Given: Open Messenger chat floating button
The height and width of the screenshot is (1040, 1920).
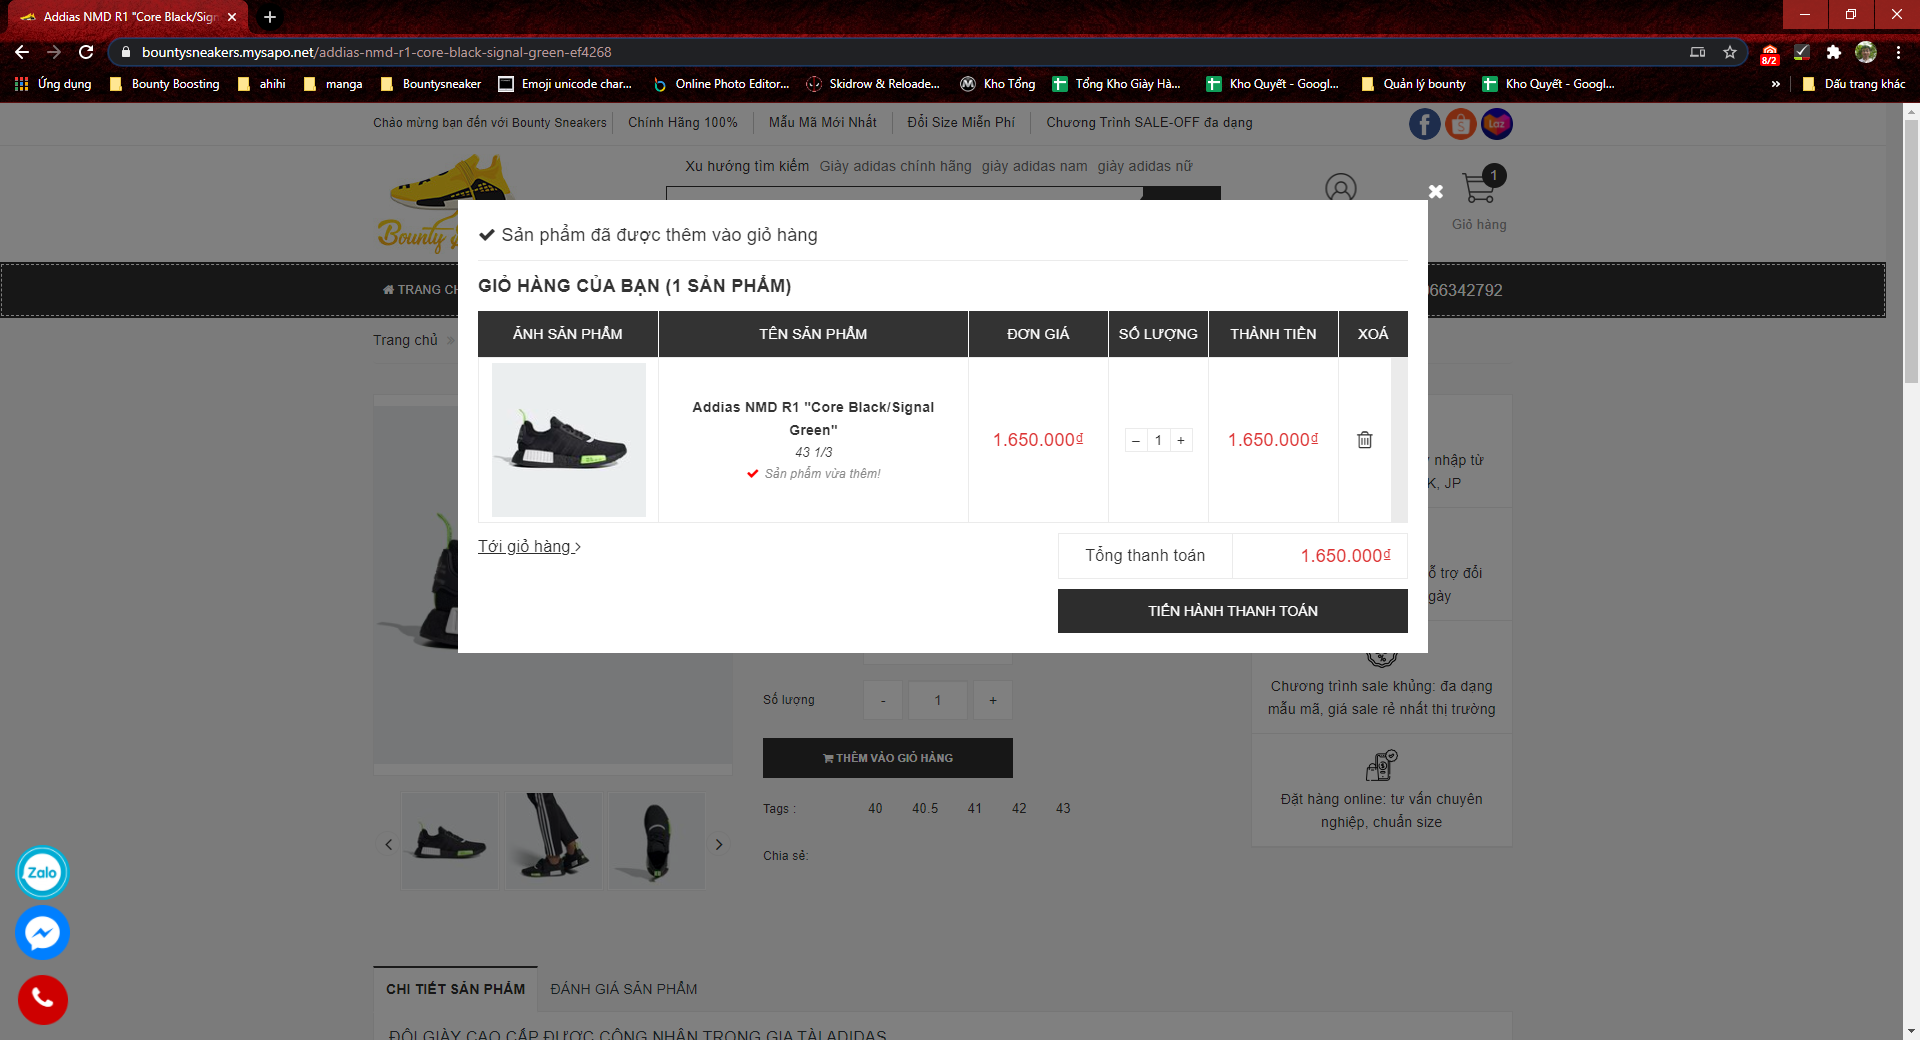Looking at the screenshot, I should coord(42,933).
